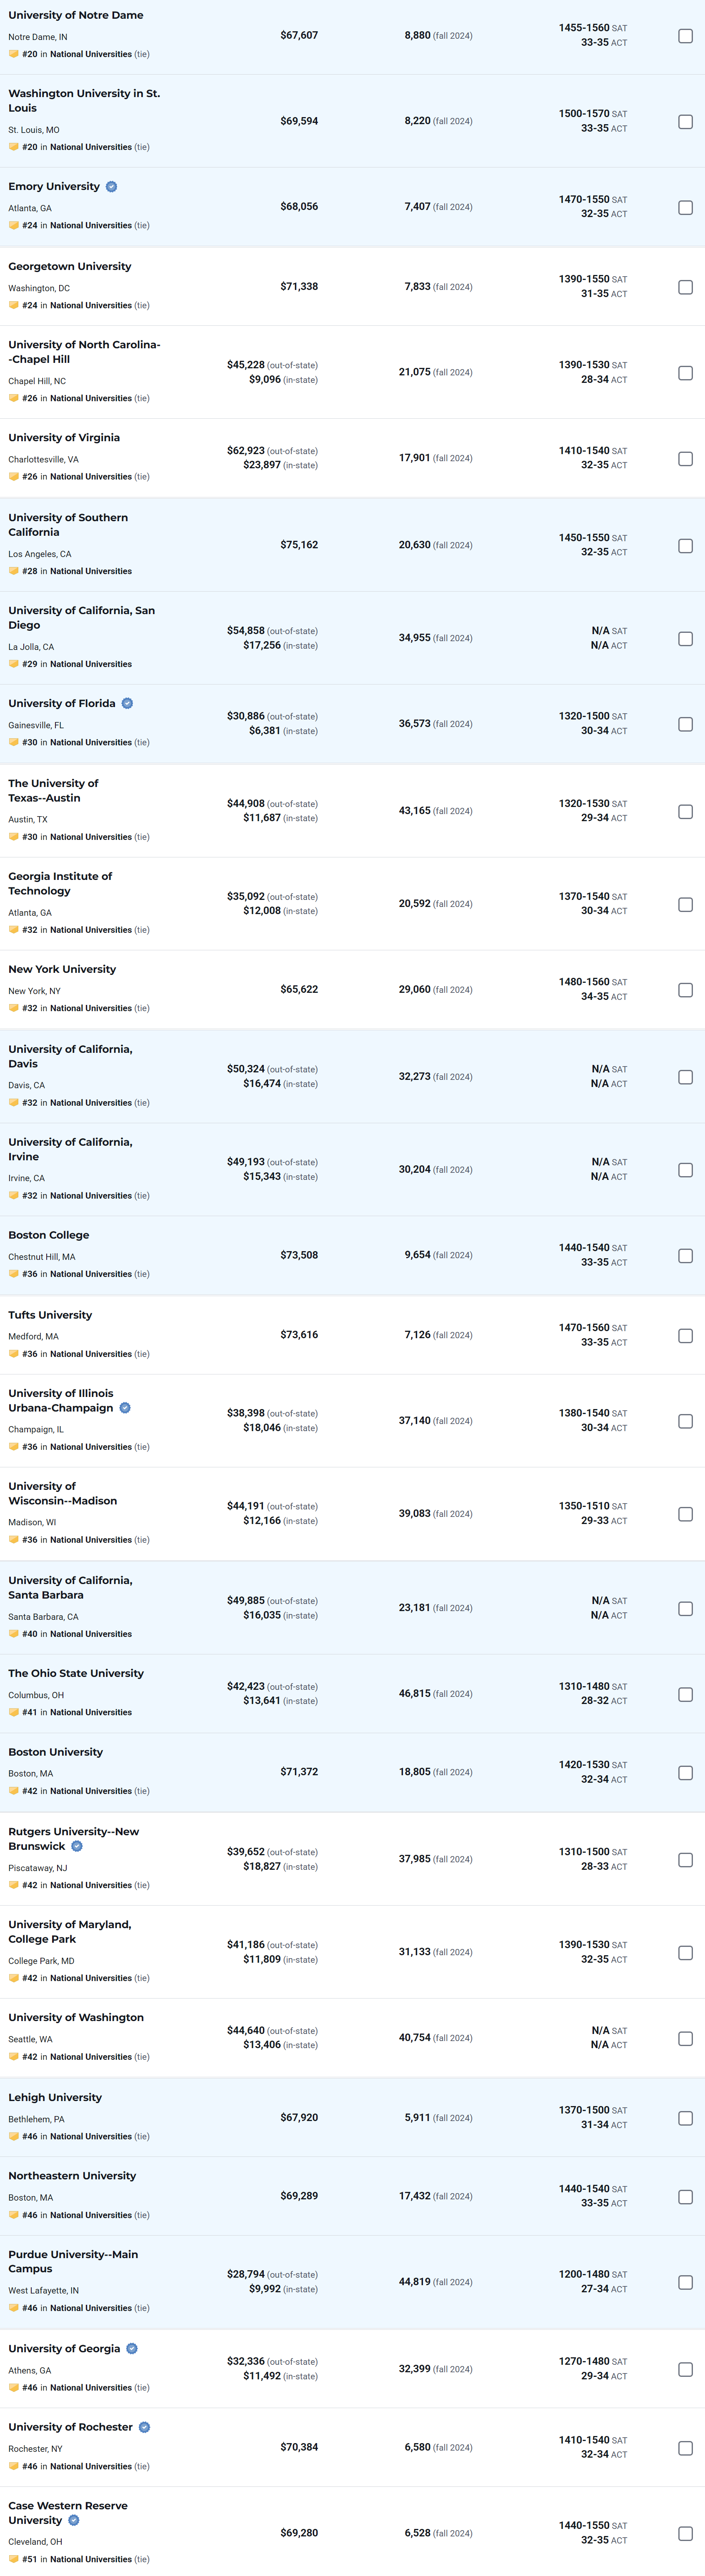The height and width of the screenshot is (2576, 705).
Task: Click National Universities link under Lehigh University
Action: 91,2136
